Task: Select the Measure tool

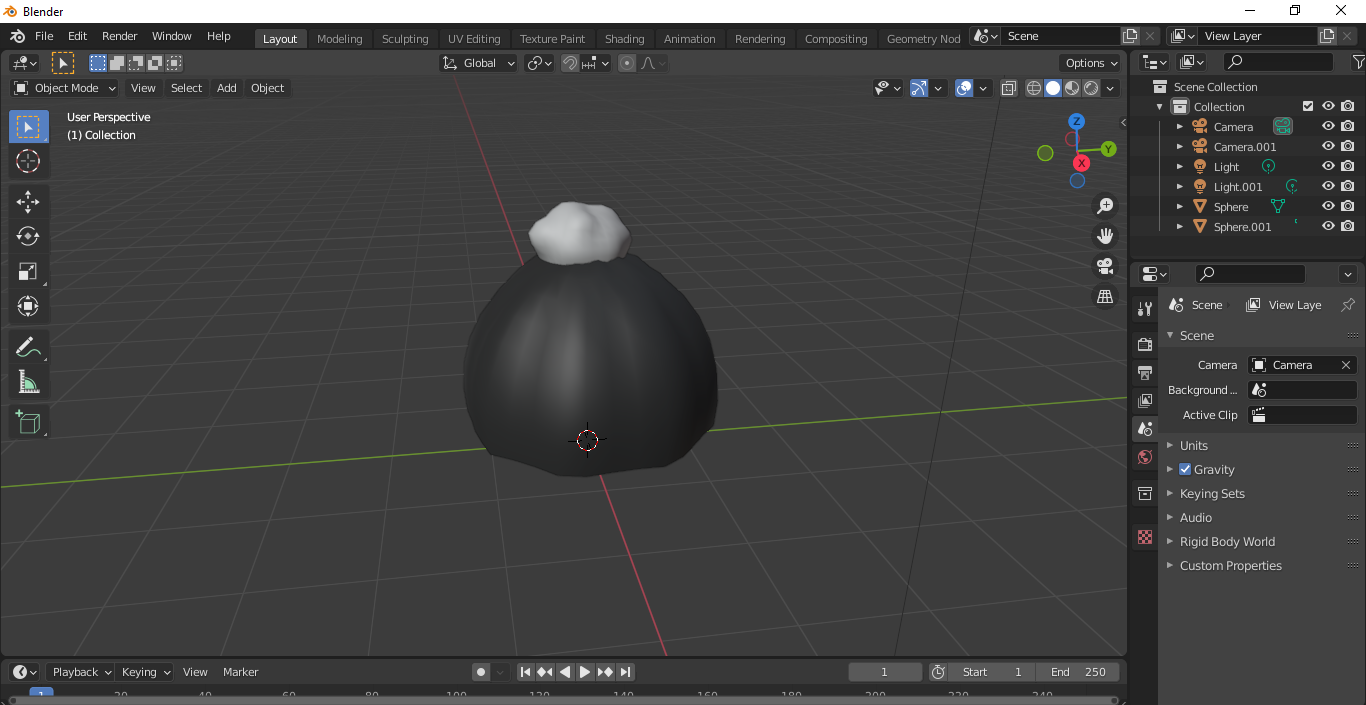Action: (x=28, y=383)
